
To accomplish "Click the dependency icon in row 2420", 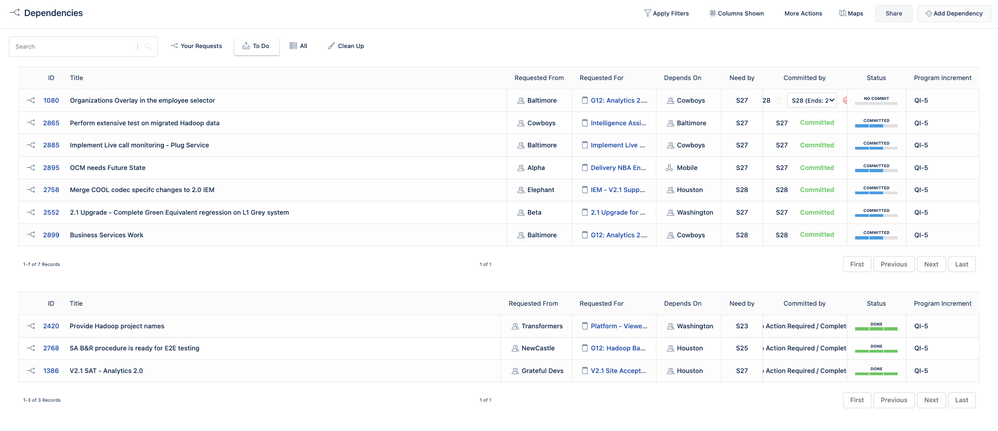I will (x=30, y=326).
